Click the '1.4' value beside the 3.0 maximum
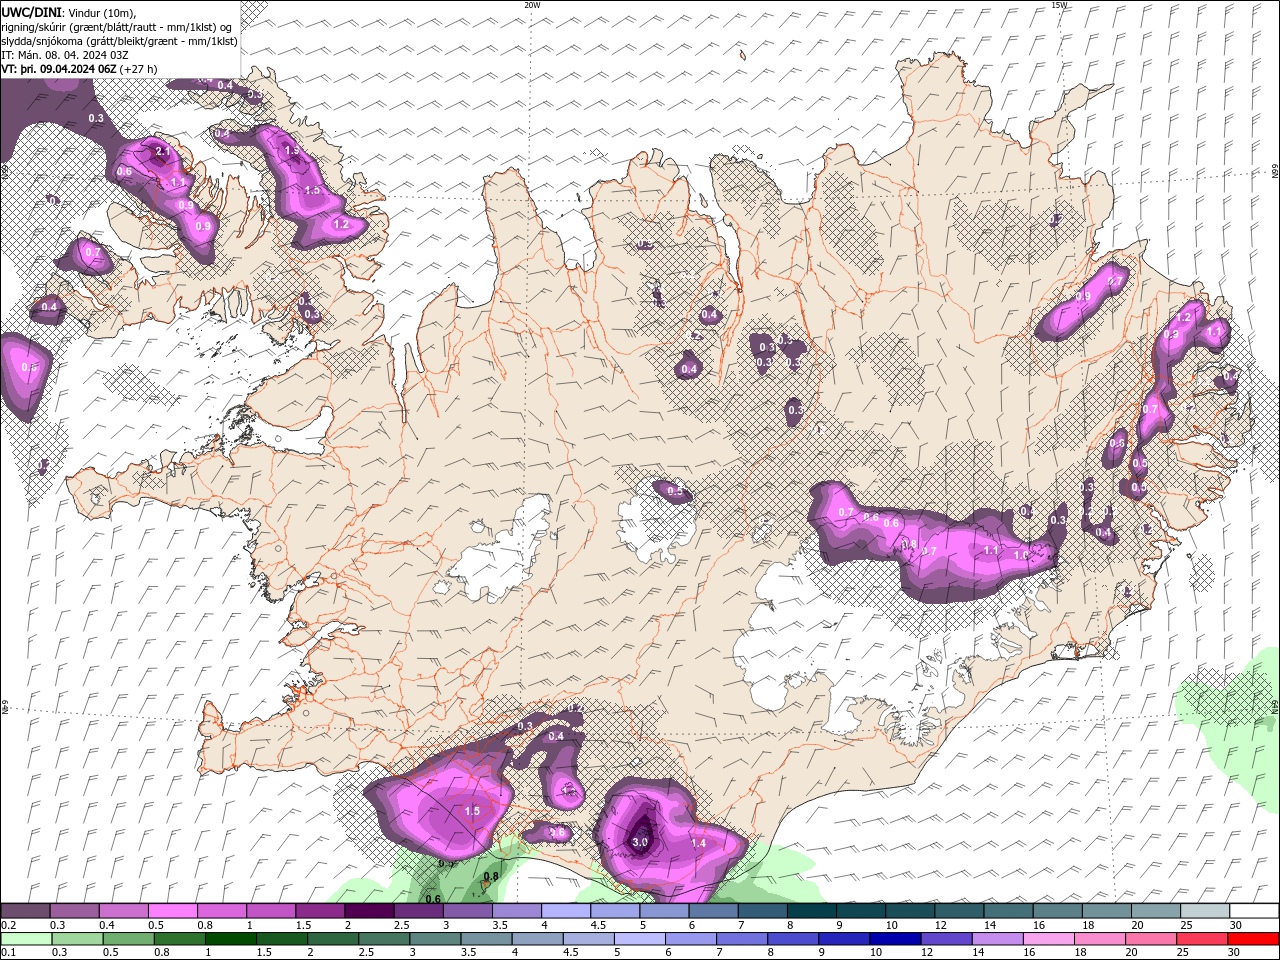The height and width of the screenshot is (960, 1280). click(x=699, y=844)
